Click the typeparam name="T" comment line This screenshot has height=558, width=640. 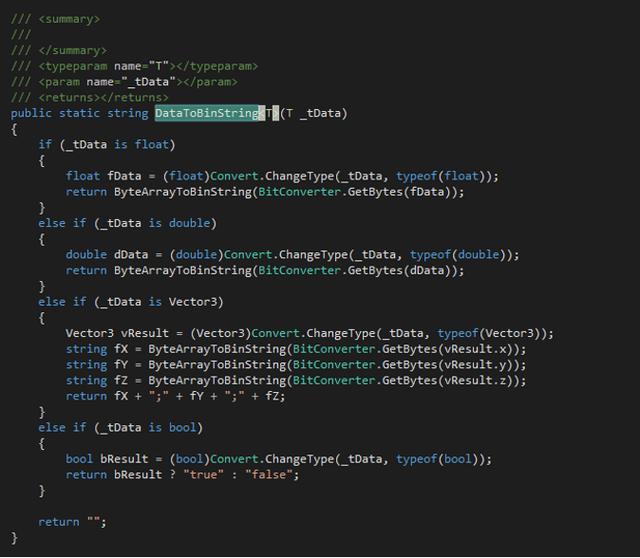coord(134,66)
